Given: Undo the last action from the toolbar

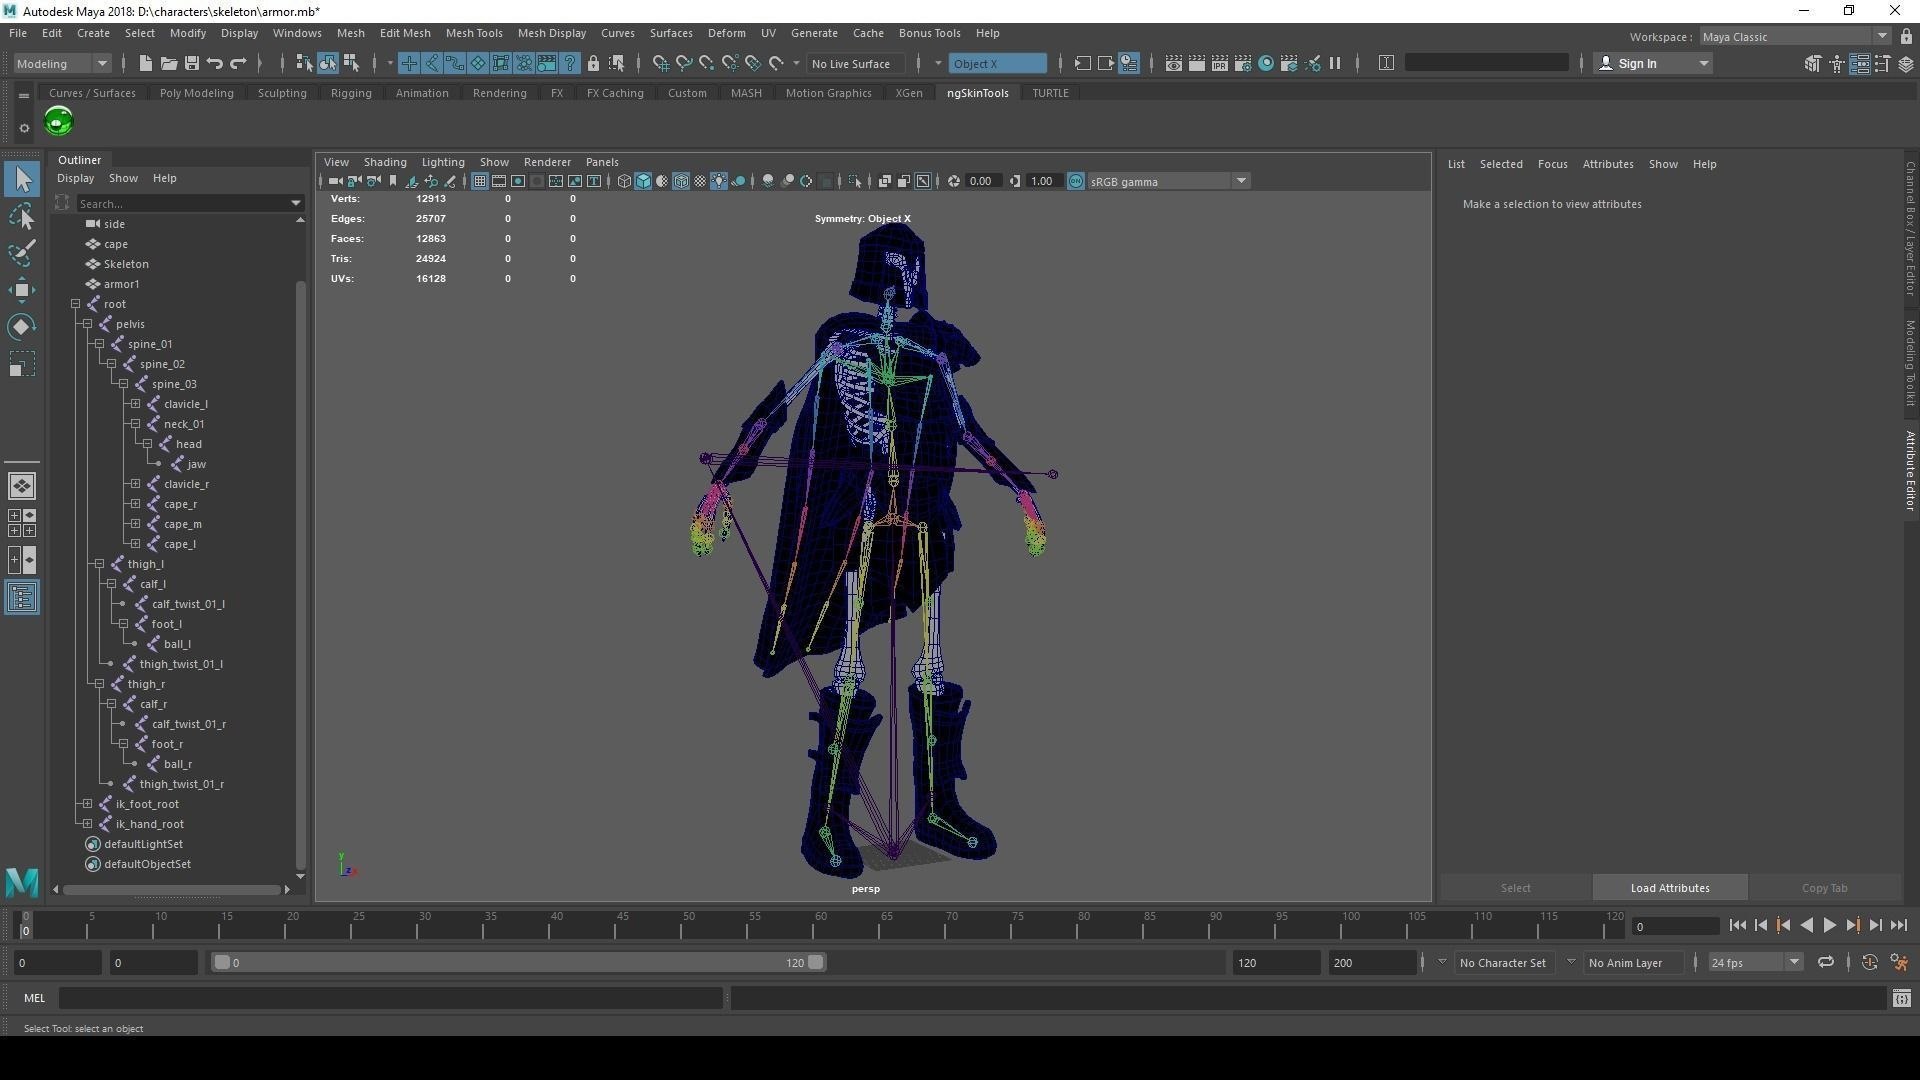Looking at the screenshot, I should point(214,63).
